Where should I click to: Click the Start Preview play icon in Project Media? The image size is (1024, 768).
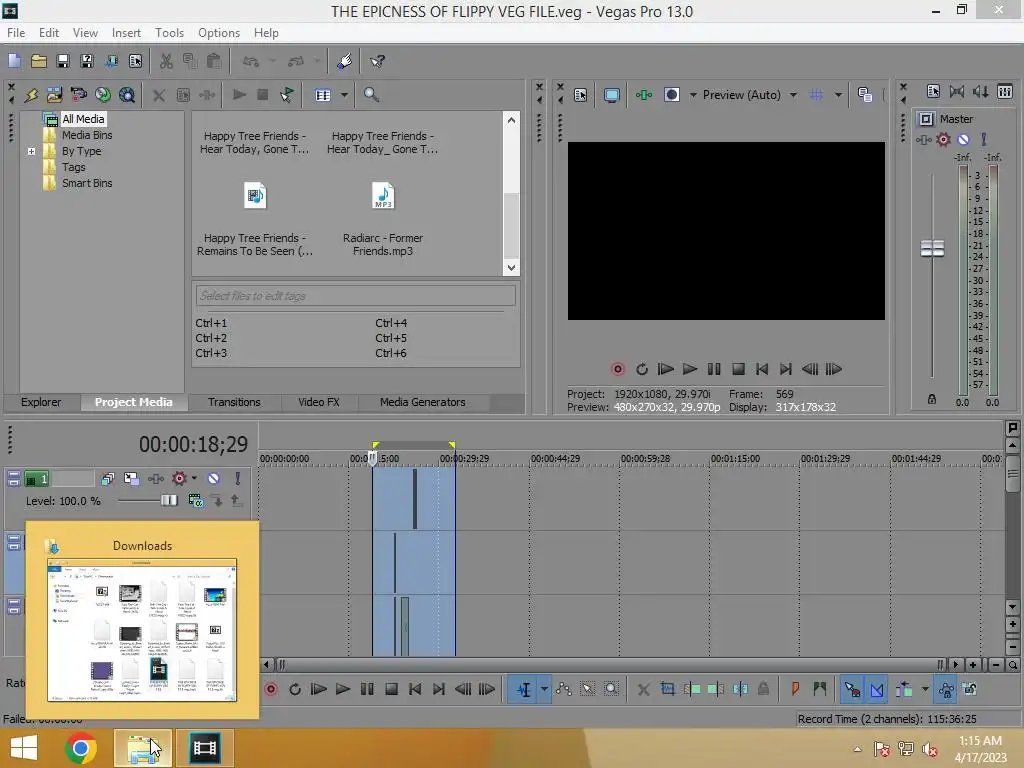pos(239,95)
